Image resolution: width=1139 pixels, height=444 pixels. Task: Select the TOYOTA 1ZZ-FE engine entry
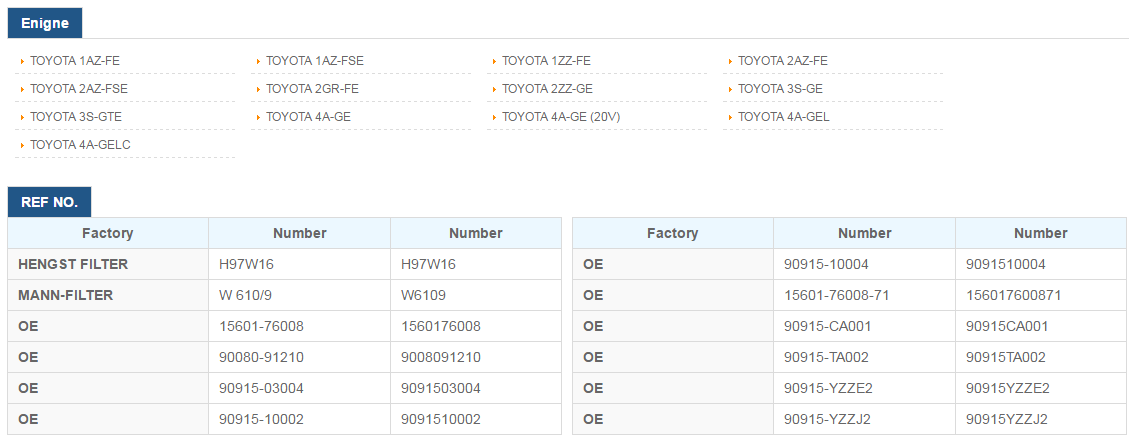click(546, 61)
